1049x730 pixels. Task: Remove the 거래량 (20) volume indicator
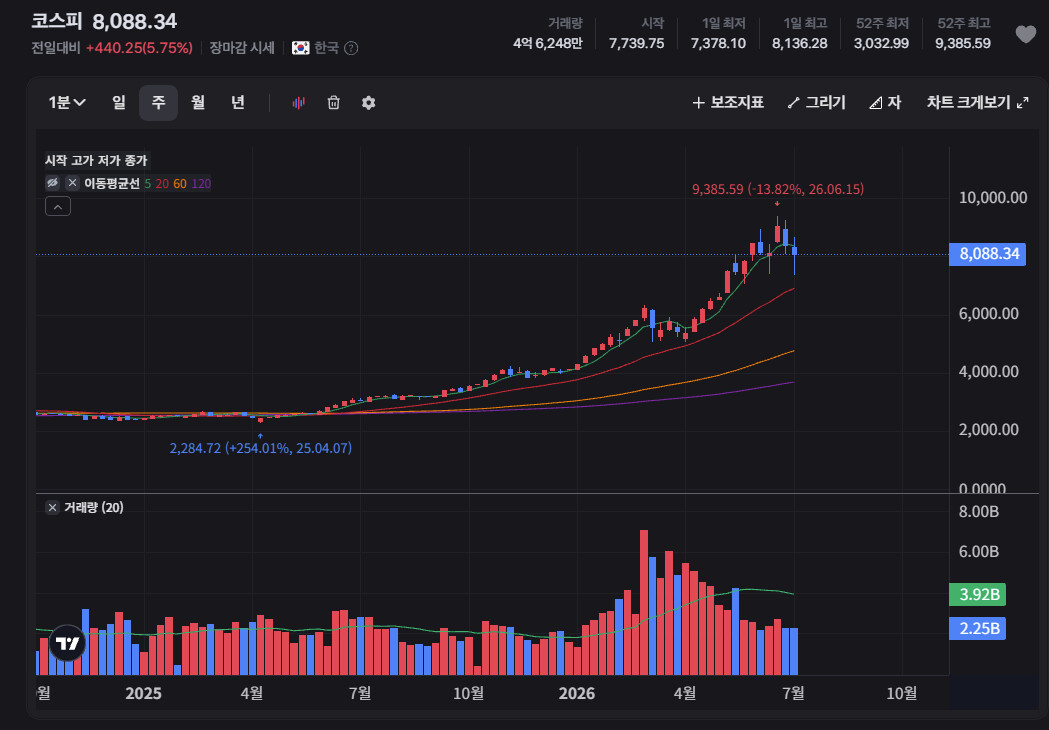click(x=52, y=507)
